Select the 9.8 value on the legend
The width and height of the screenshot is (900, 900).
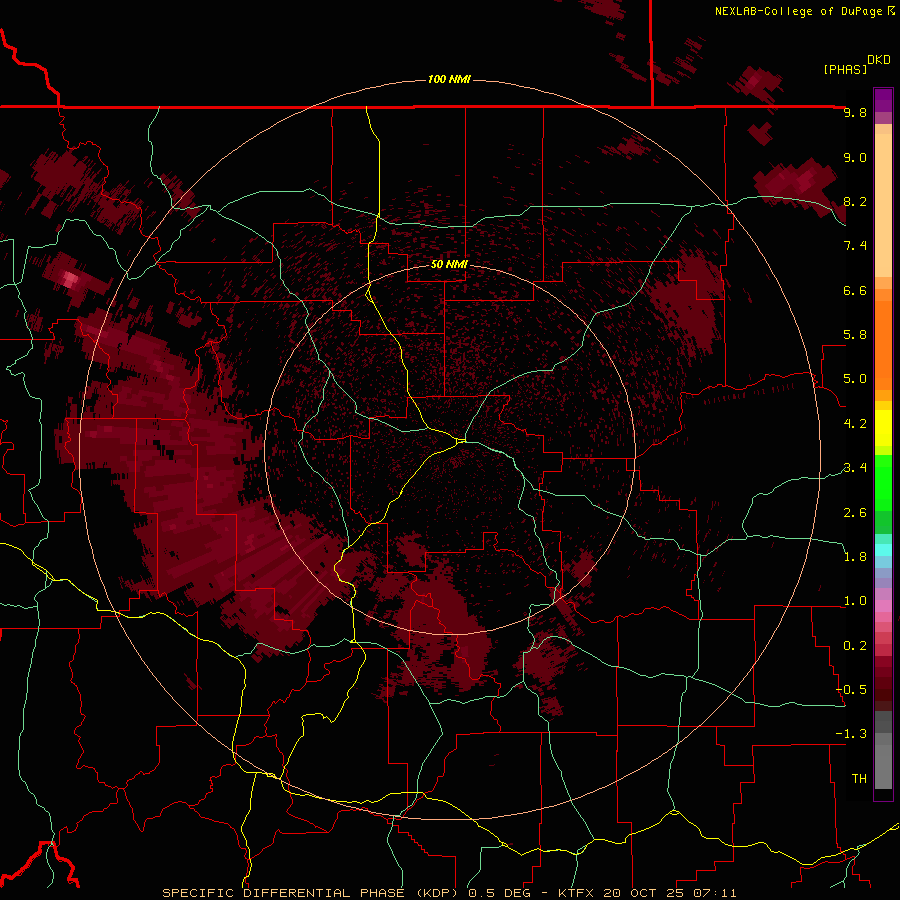pyautogui.click(x=855, y=112)
